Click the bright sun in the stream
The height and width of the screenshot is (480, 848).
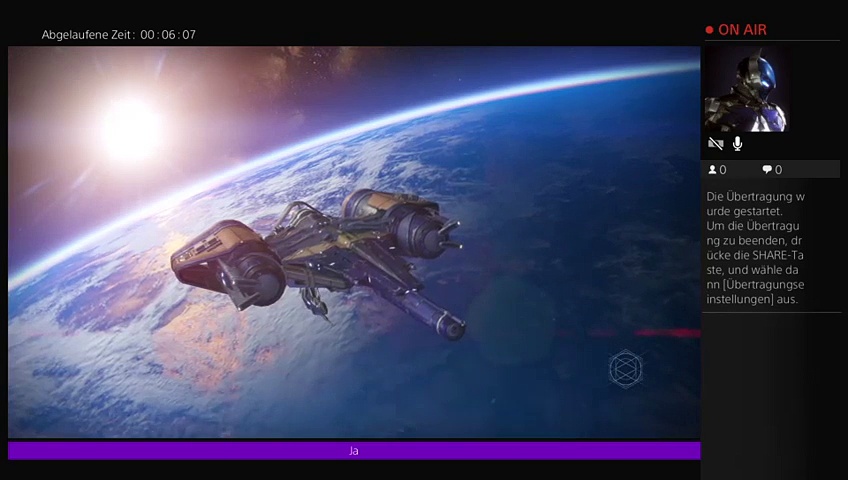tap(132, 128)
